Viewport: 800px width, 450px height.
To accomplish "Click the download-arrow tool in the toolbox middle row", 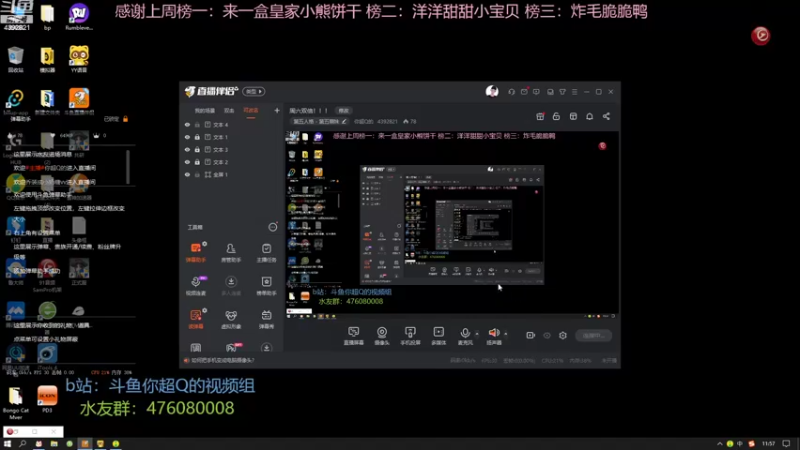I will [231, 285].
